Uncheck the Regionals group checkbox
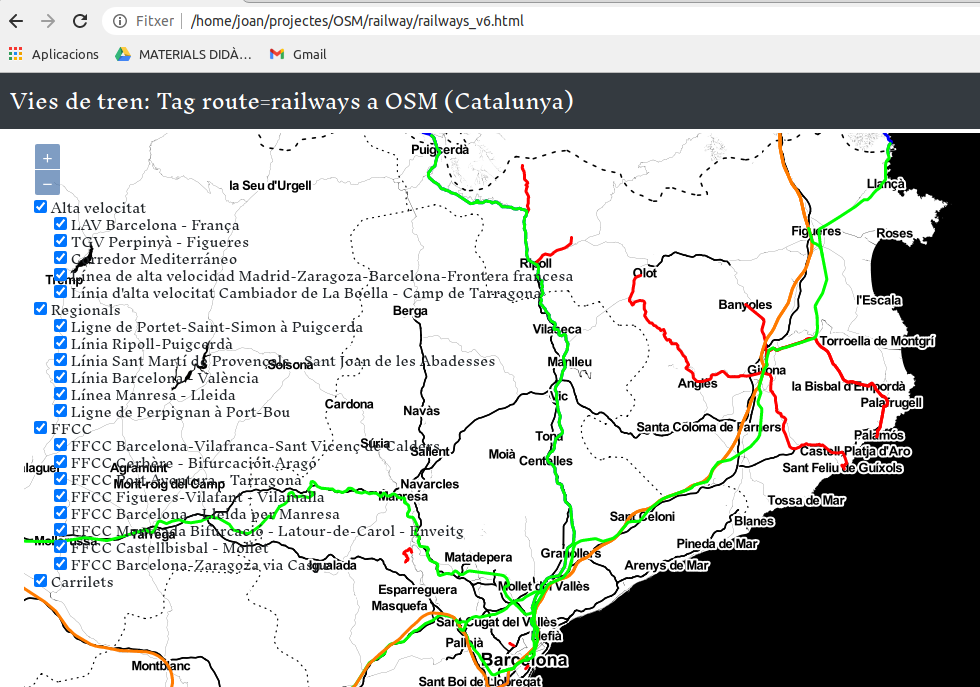 coord(41,310)
